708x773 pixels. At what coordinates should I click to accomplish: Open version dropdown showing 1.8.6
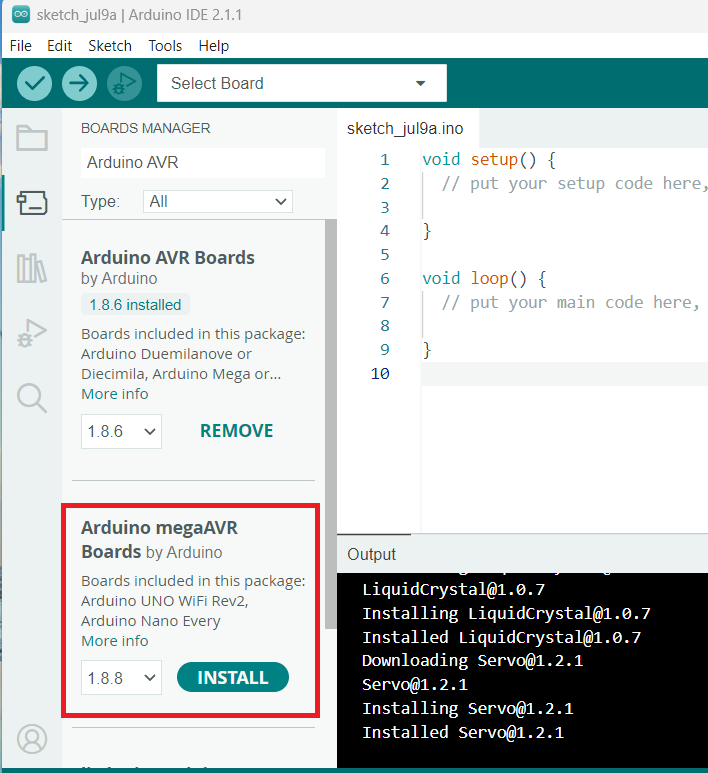[121, 431]
